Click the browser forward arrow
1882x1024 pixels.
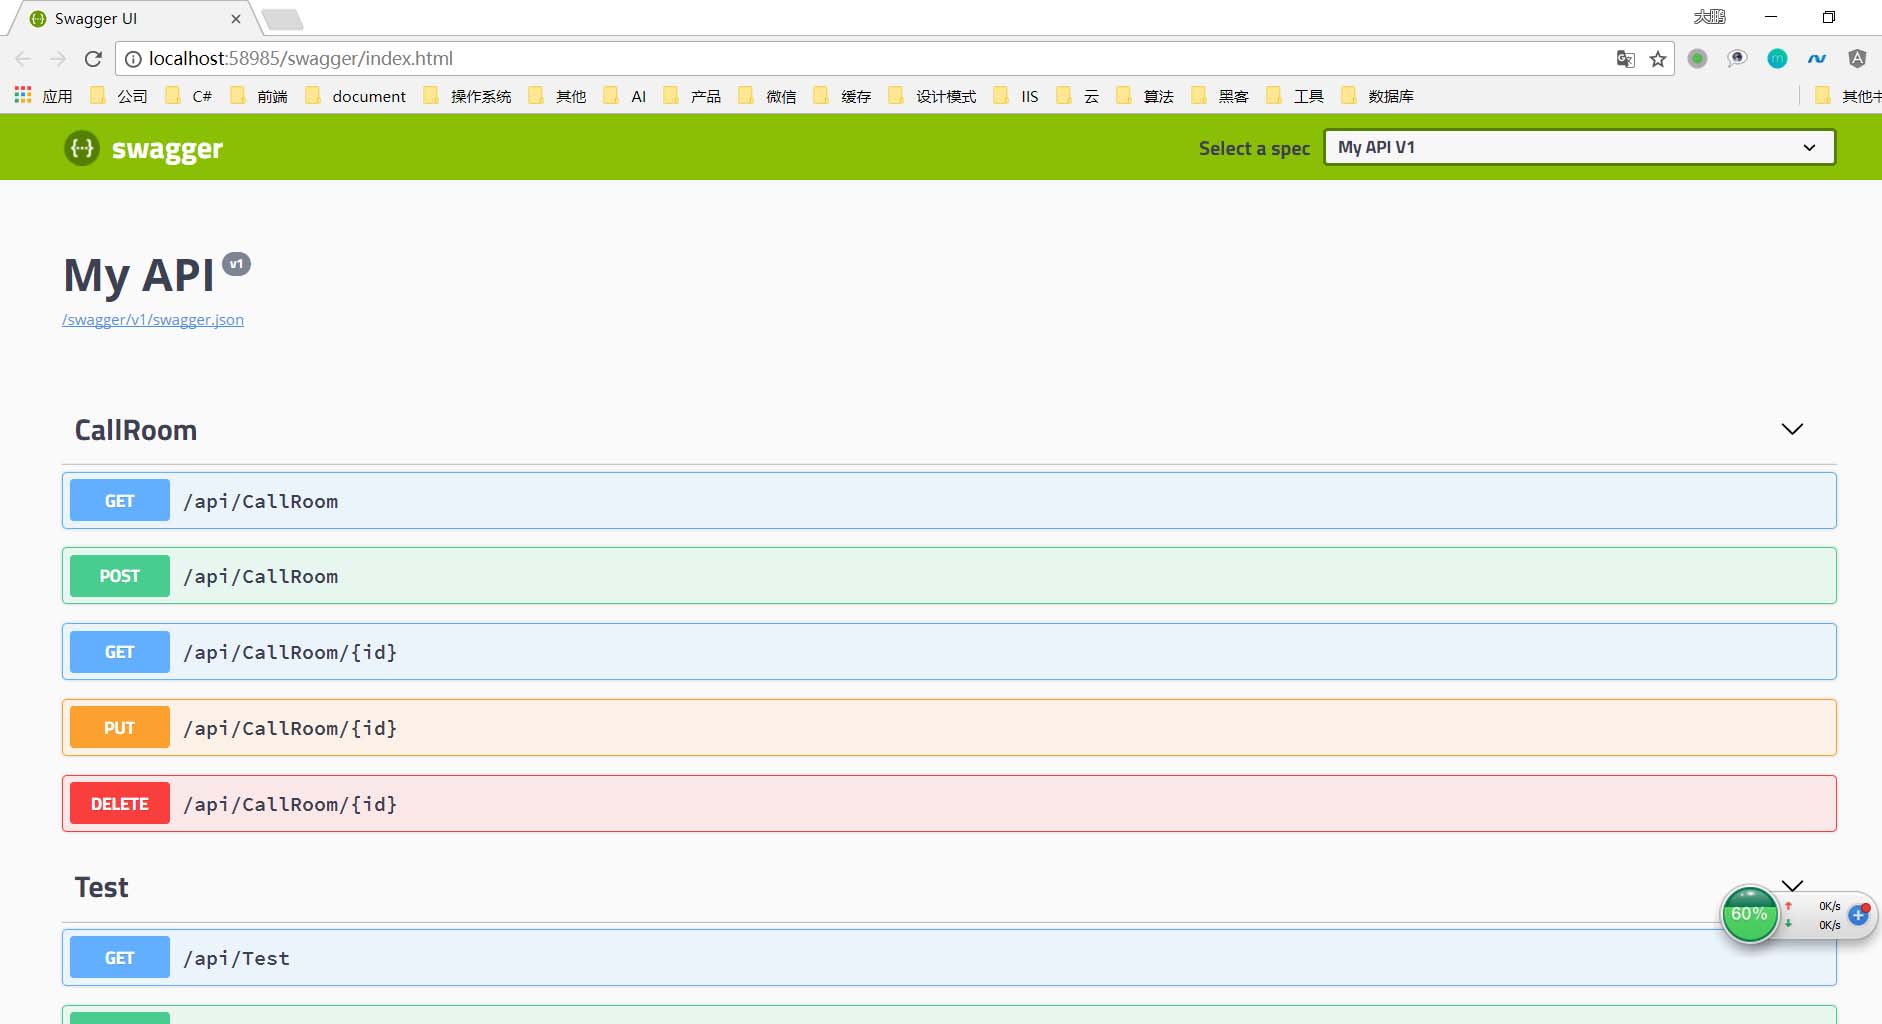point(58,59)
